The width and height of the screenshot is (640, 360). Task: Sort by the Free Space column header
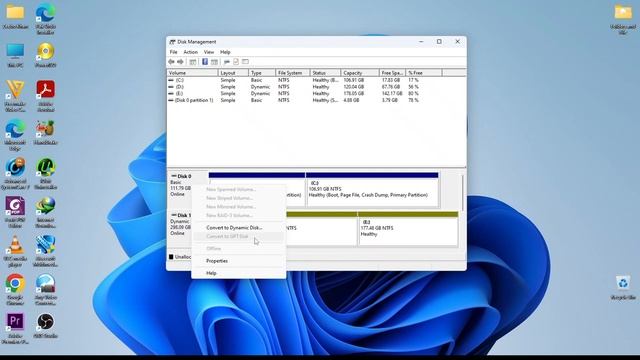392,73
